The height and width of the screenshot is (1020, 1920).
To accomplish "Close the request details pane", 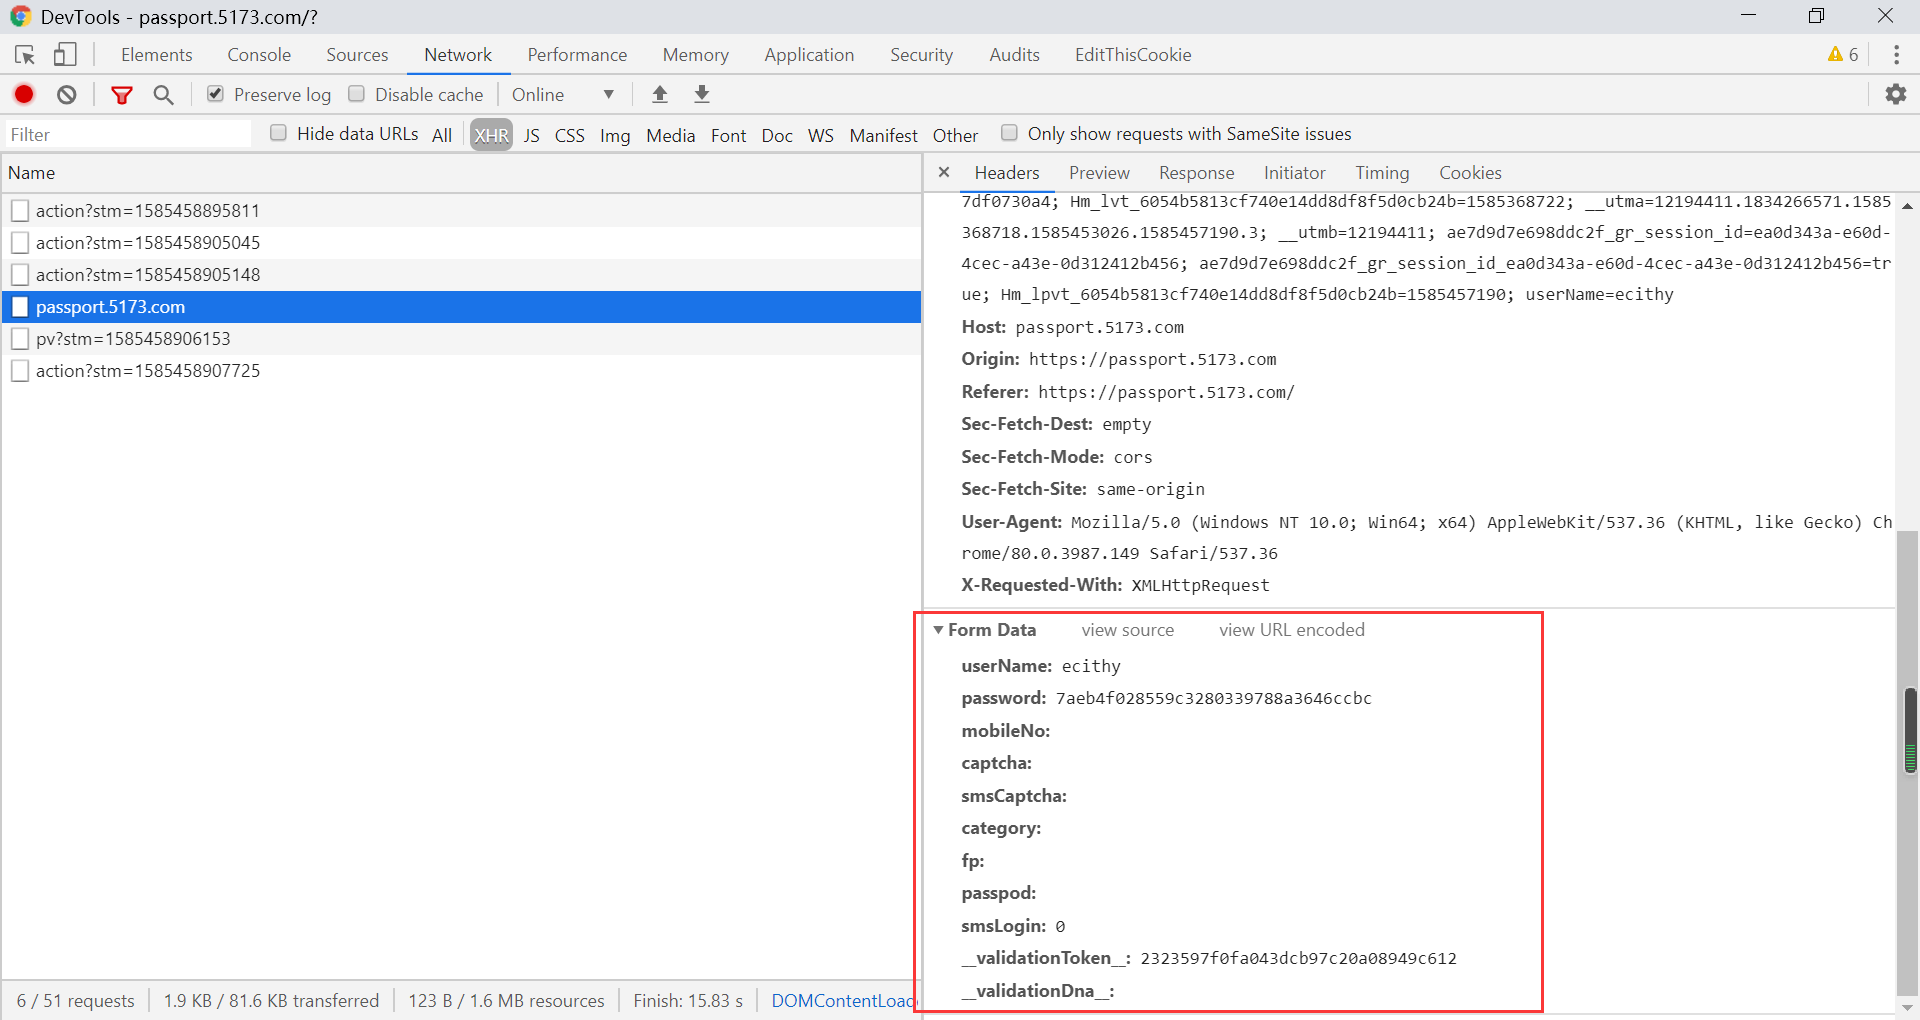I will (943, 172).
